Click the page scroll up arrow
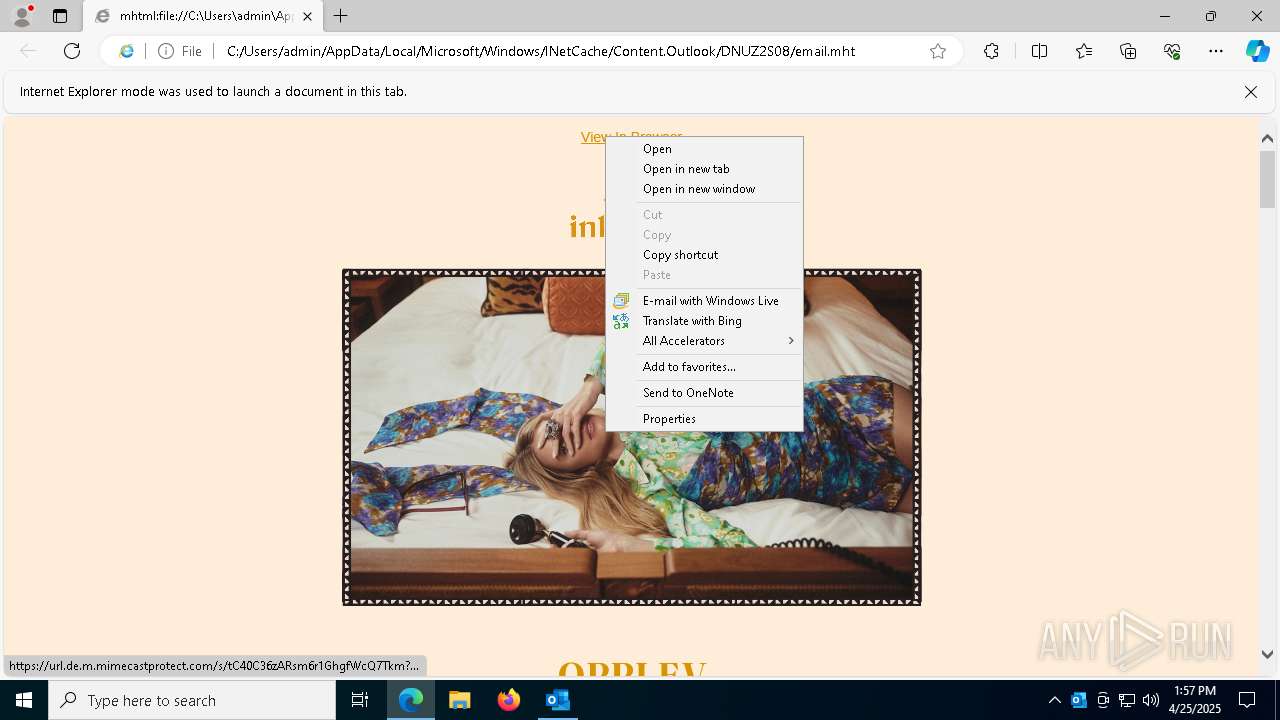The width and height of the screenshot is (1280, 720). 1267,139
